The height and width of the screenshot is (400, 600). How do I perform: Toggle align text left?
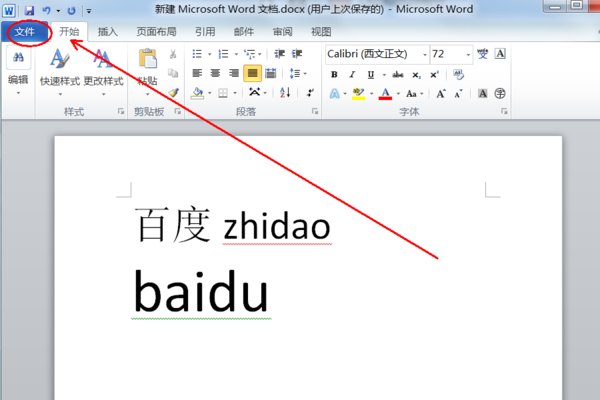coord(197,73)
